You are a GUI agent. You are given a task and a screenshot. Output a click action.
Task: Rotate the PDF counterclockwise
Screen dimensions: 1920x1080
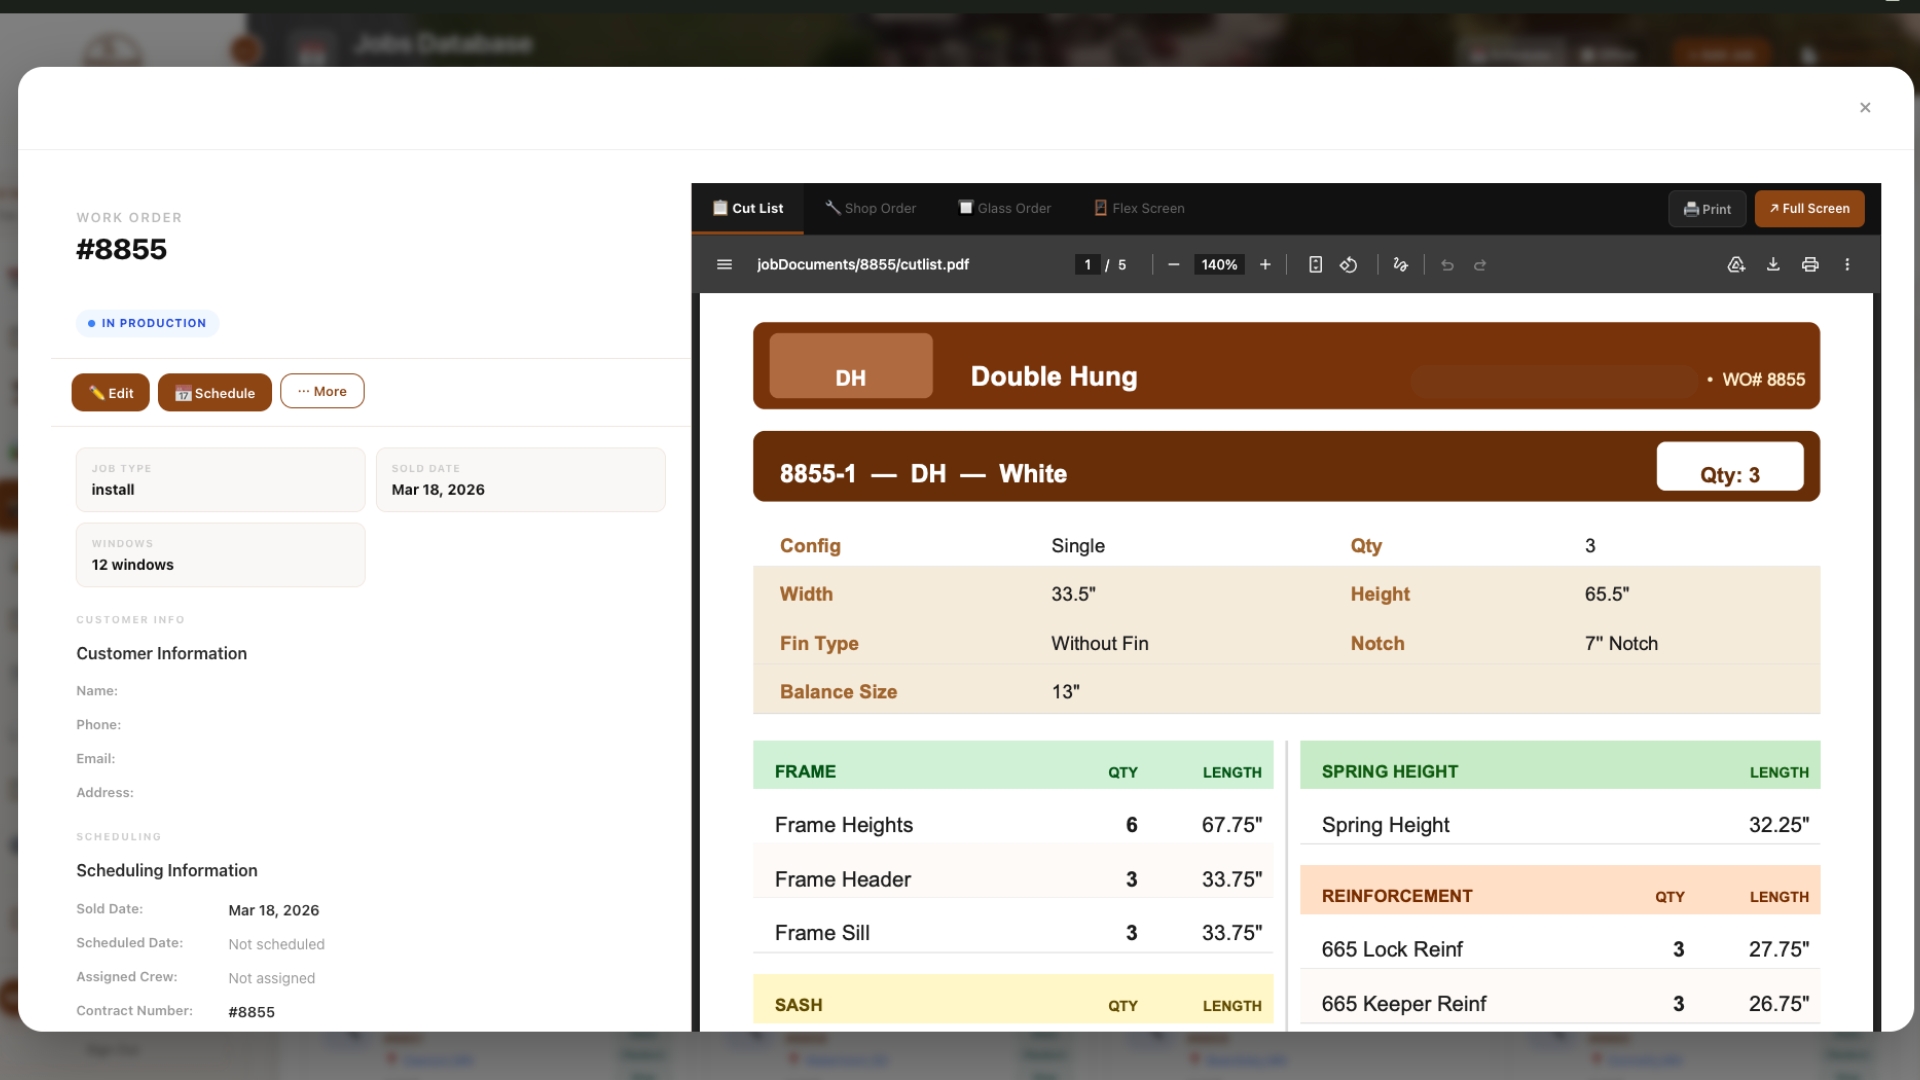pos(1349,265)
